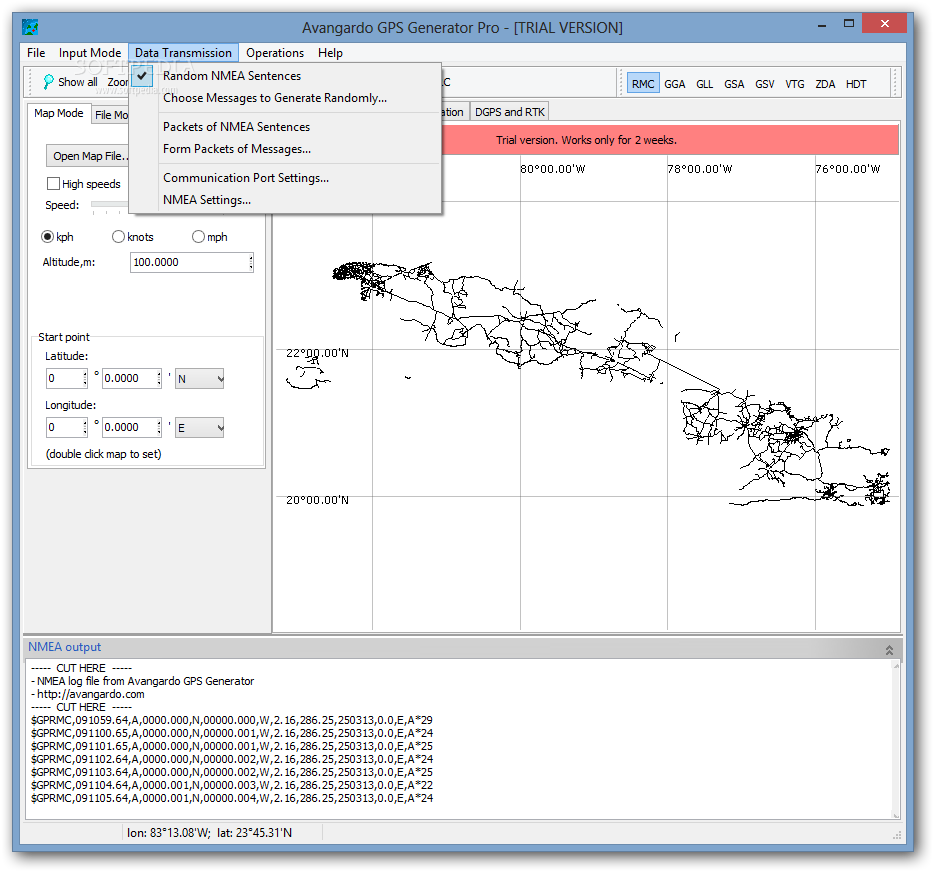Open the Input Mode menu
This screenshot has width=934, height=872.
click(89, 53)
